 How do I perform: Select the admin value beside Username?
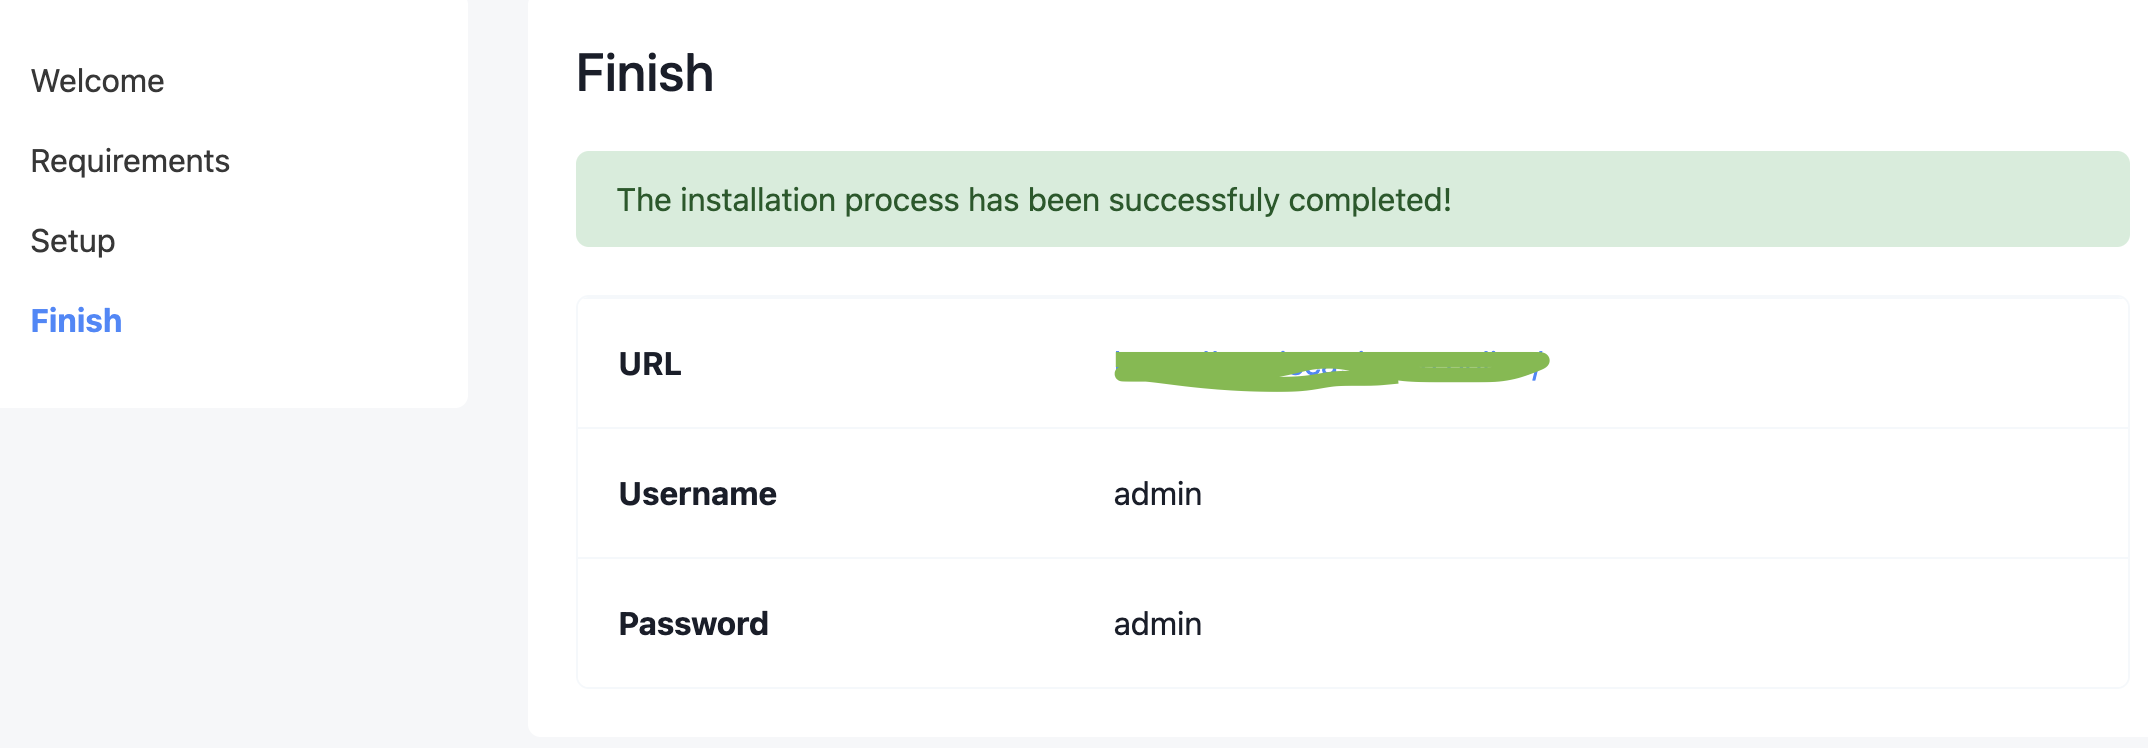point(1157,494)
